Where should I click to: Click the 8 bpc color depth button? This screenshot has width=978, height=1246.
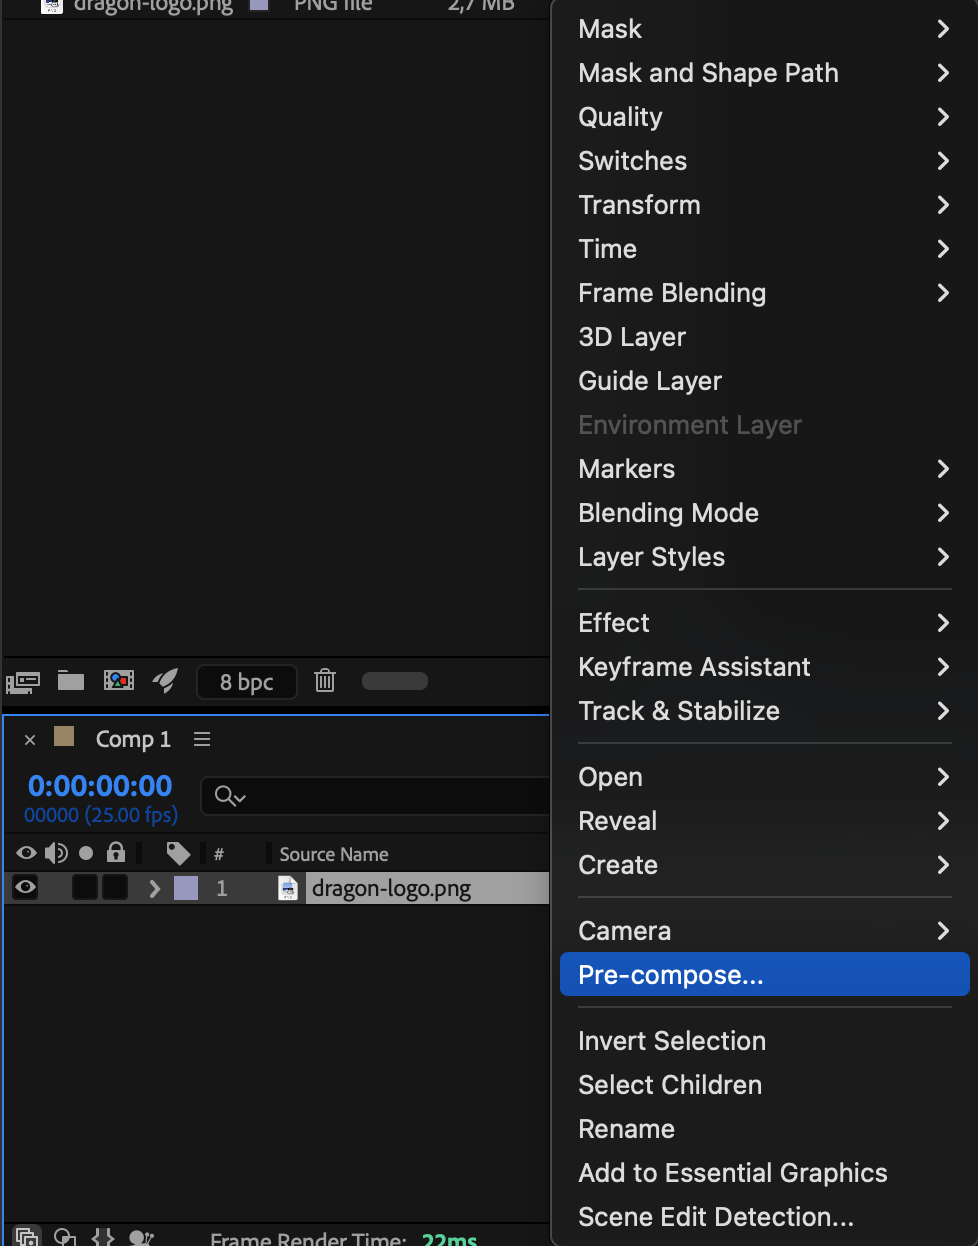(247, 682)
